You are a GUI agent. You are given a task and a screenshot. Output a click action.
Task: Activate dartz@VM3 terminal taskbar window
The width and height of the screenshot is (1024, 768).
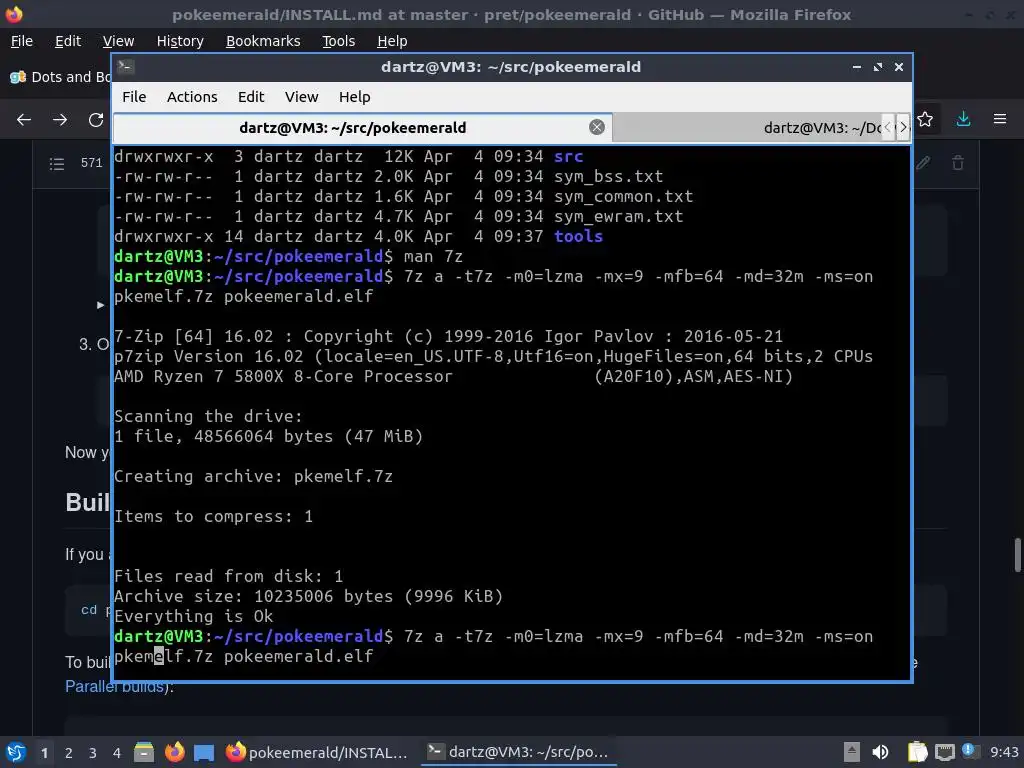[x=517, y=752]
